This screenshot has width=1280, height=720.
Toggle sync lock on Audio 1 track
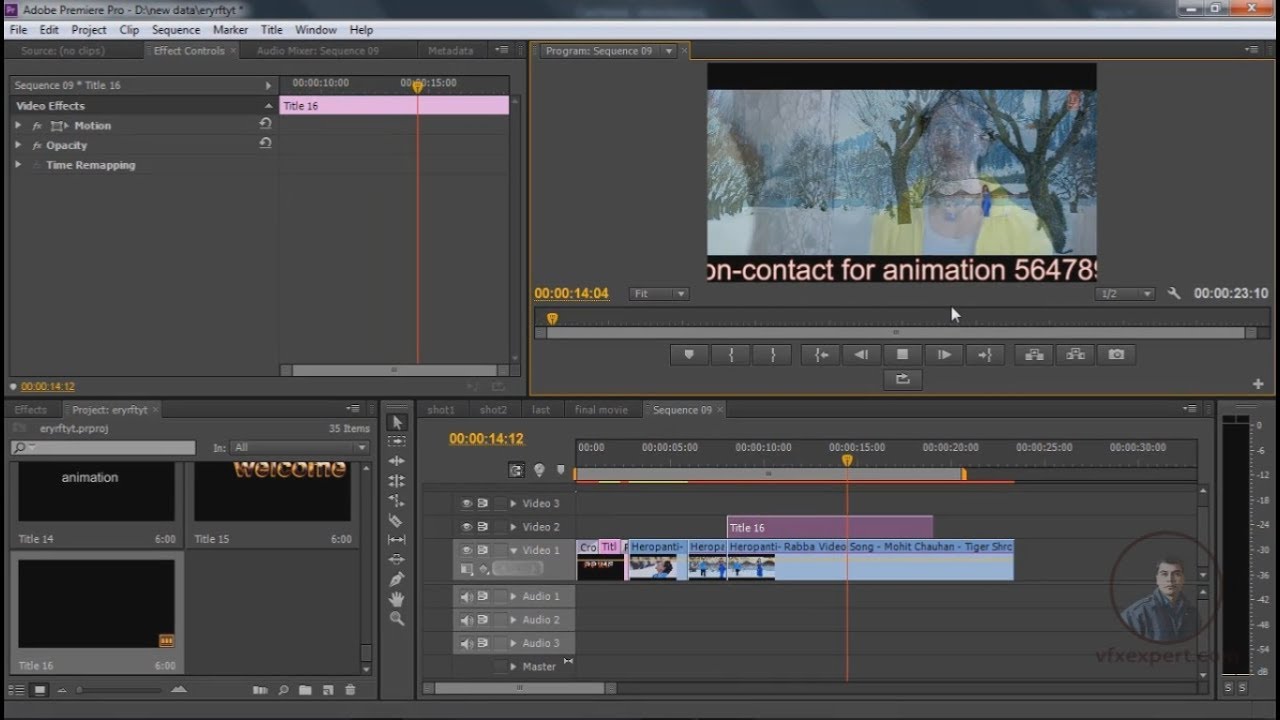pos(483,596)
